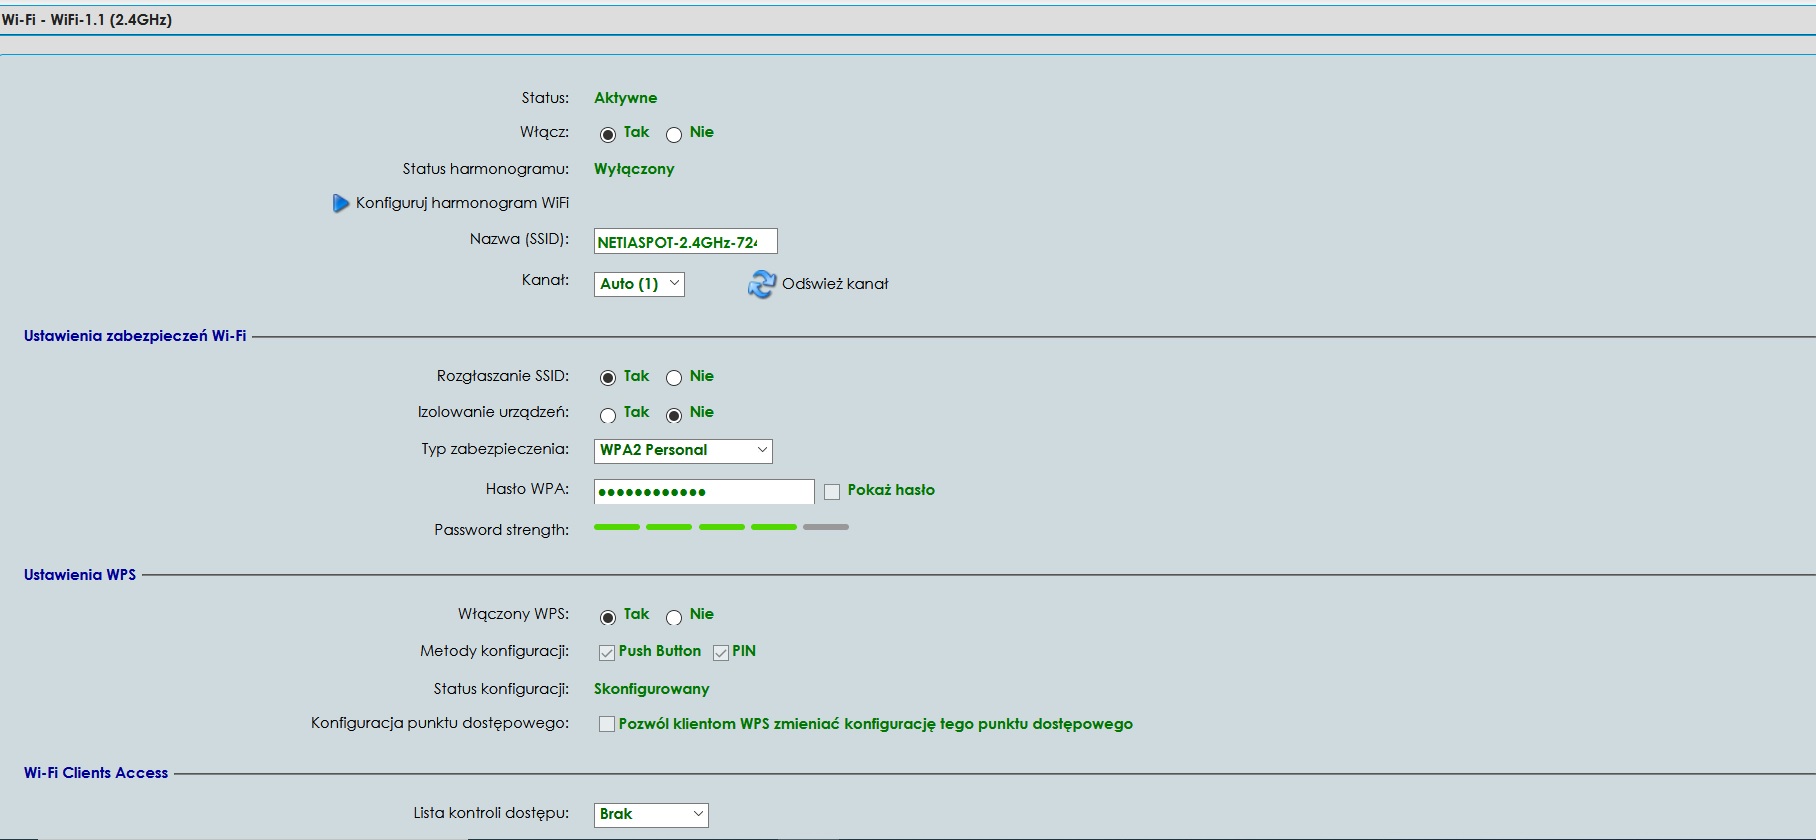Click the Odśwież kanał text link
The image size is (1816, 840).
click(x=834, y=284)
